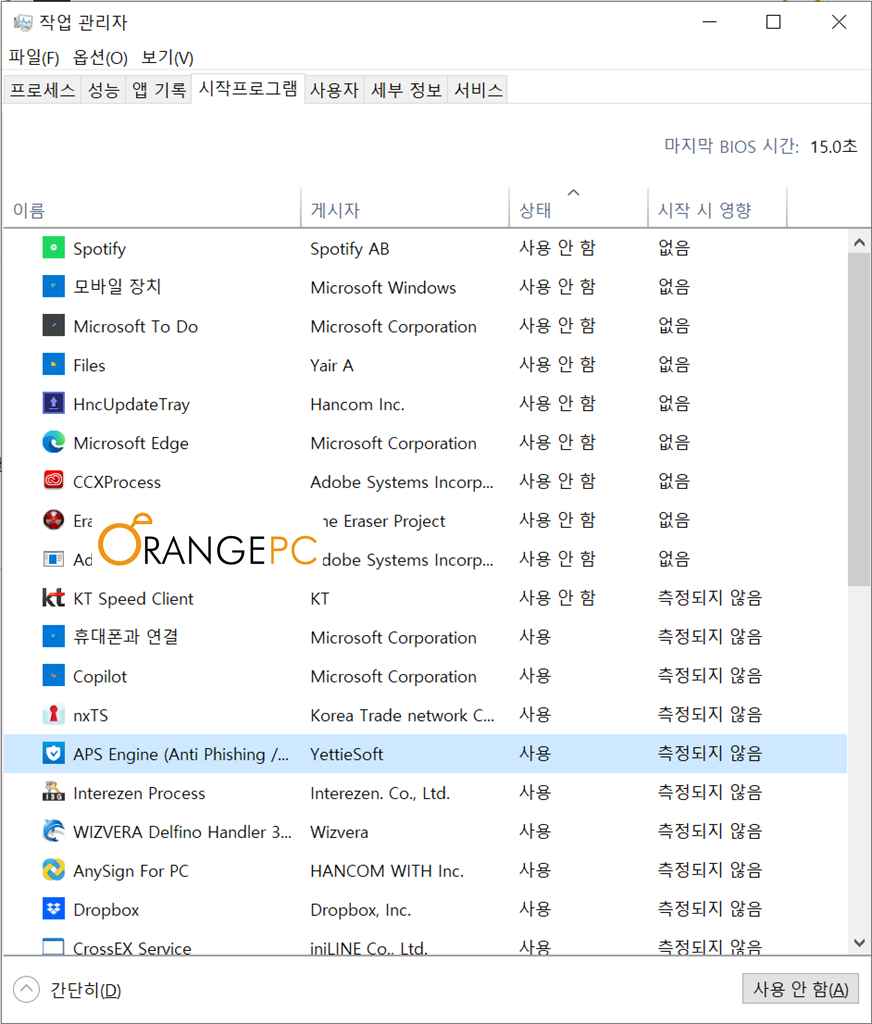Screen dimensions: 872x1024
Task: Click the Microsoft To Do icon
Action: point(54,326)
